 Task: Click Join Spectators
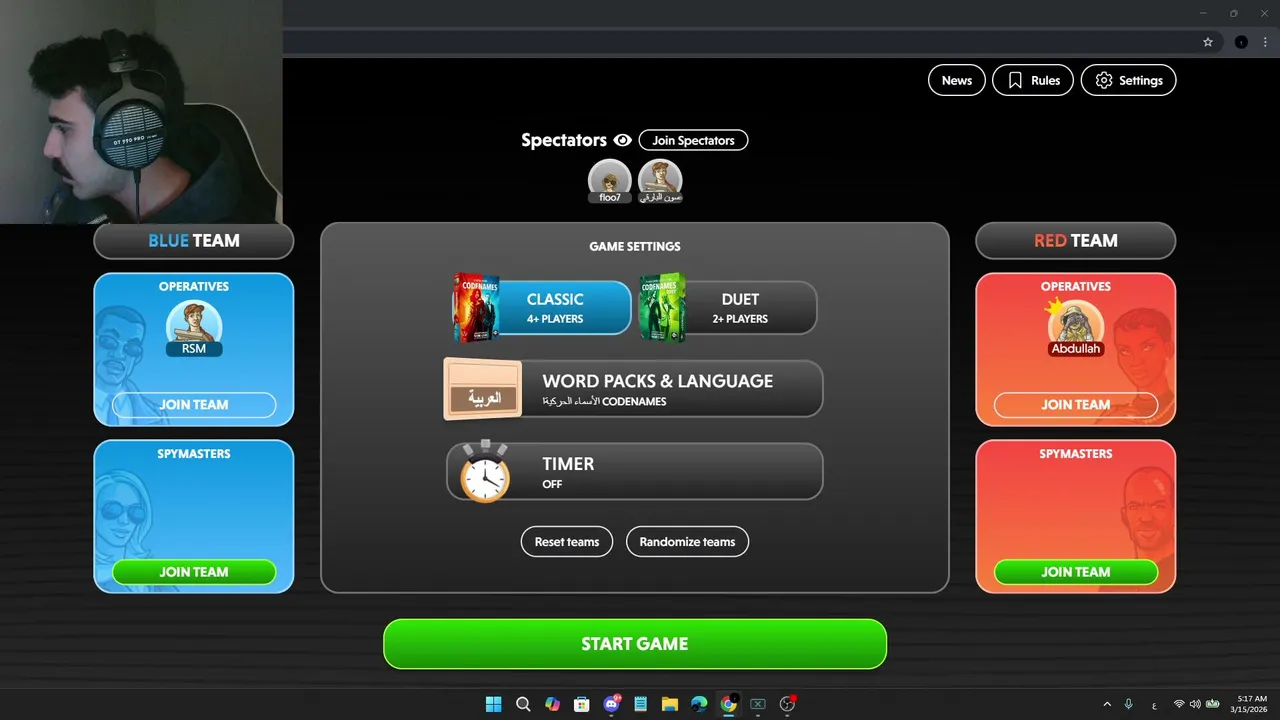693,140
